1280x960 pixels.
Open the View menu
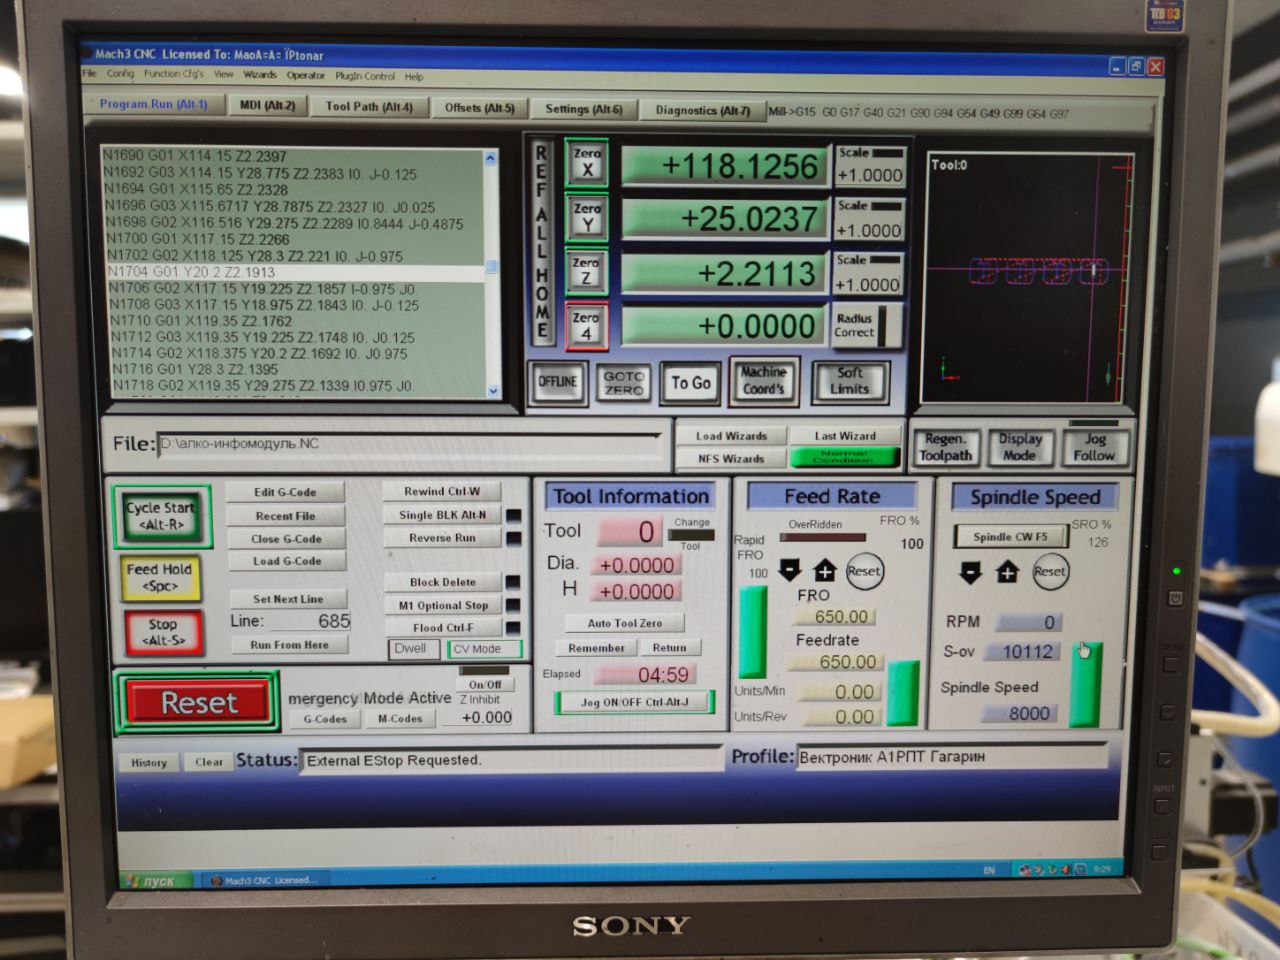[x=224, y=74]
